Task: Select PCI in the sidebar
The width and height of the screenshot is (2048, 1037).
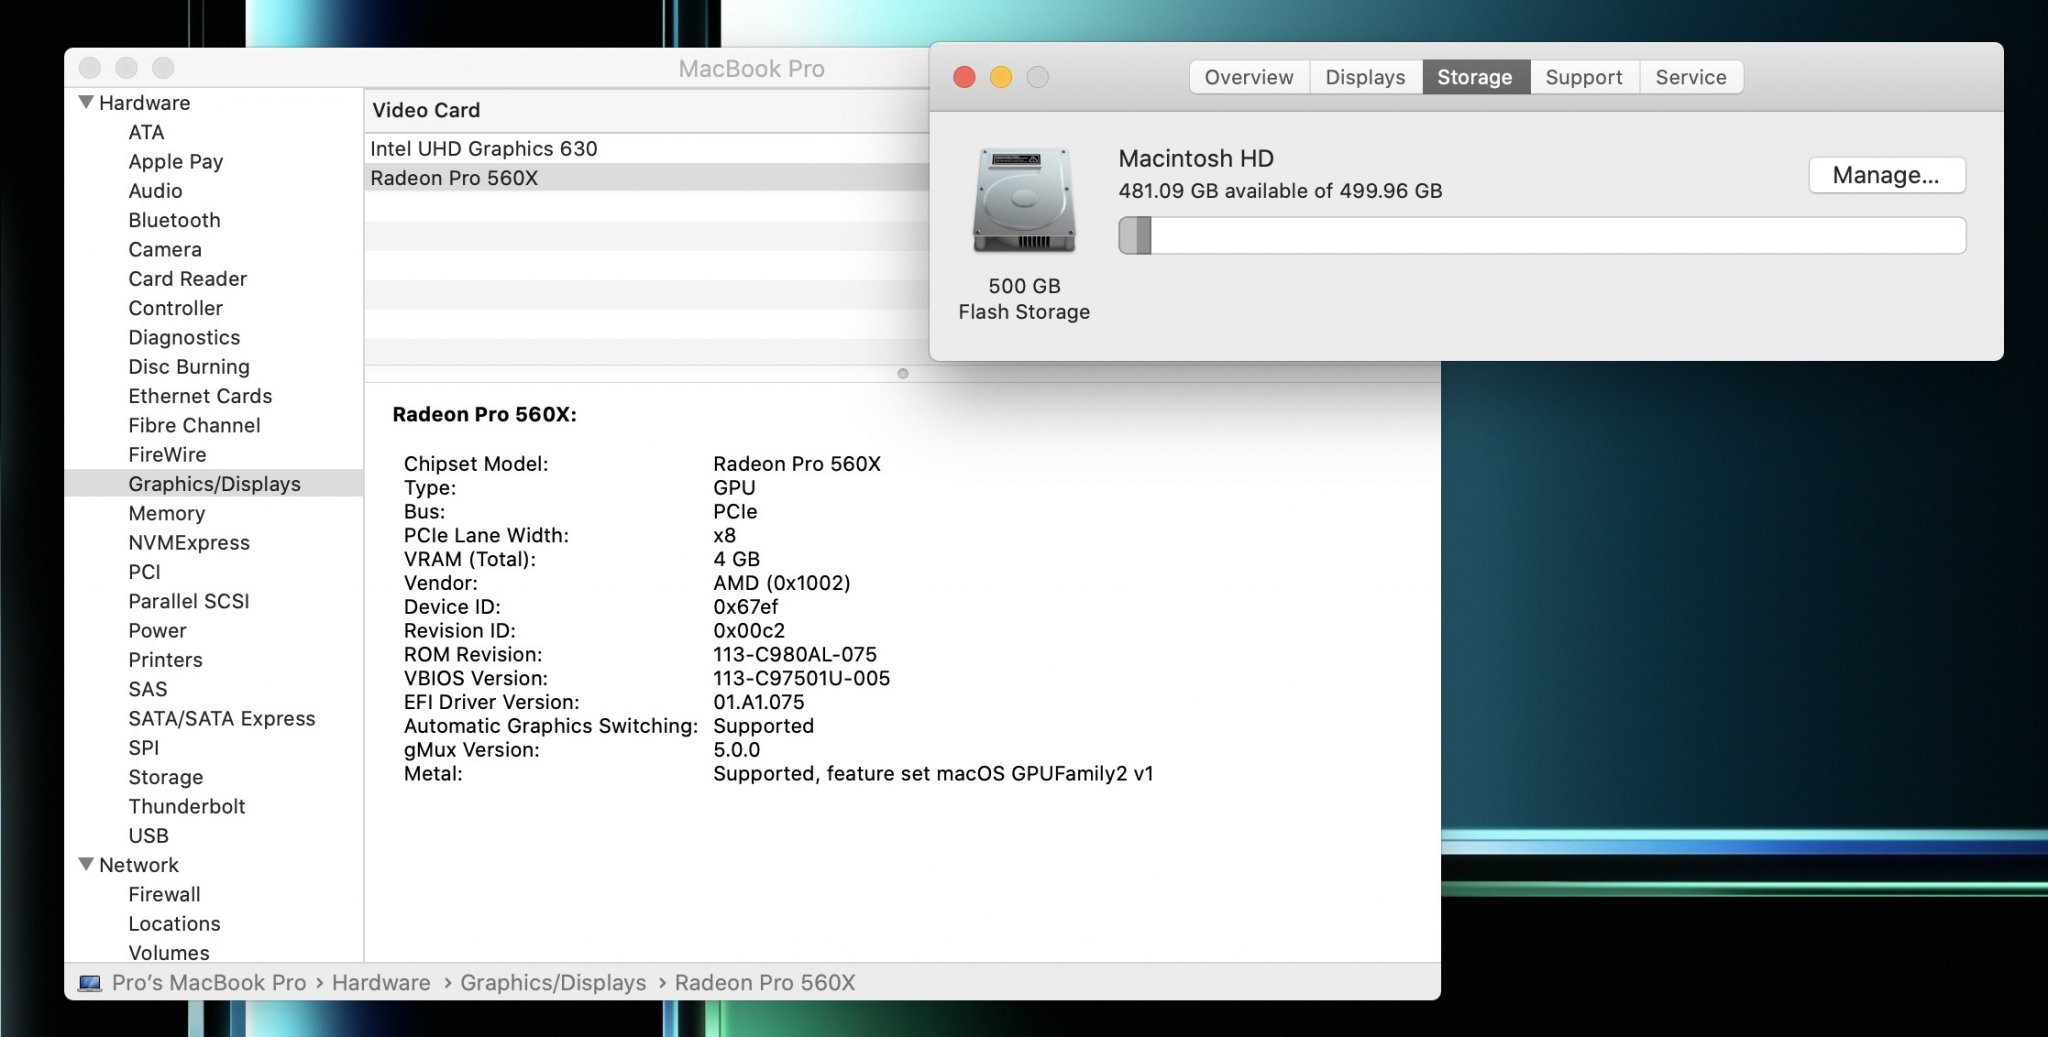Action: coord(144,572)
